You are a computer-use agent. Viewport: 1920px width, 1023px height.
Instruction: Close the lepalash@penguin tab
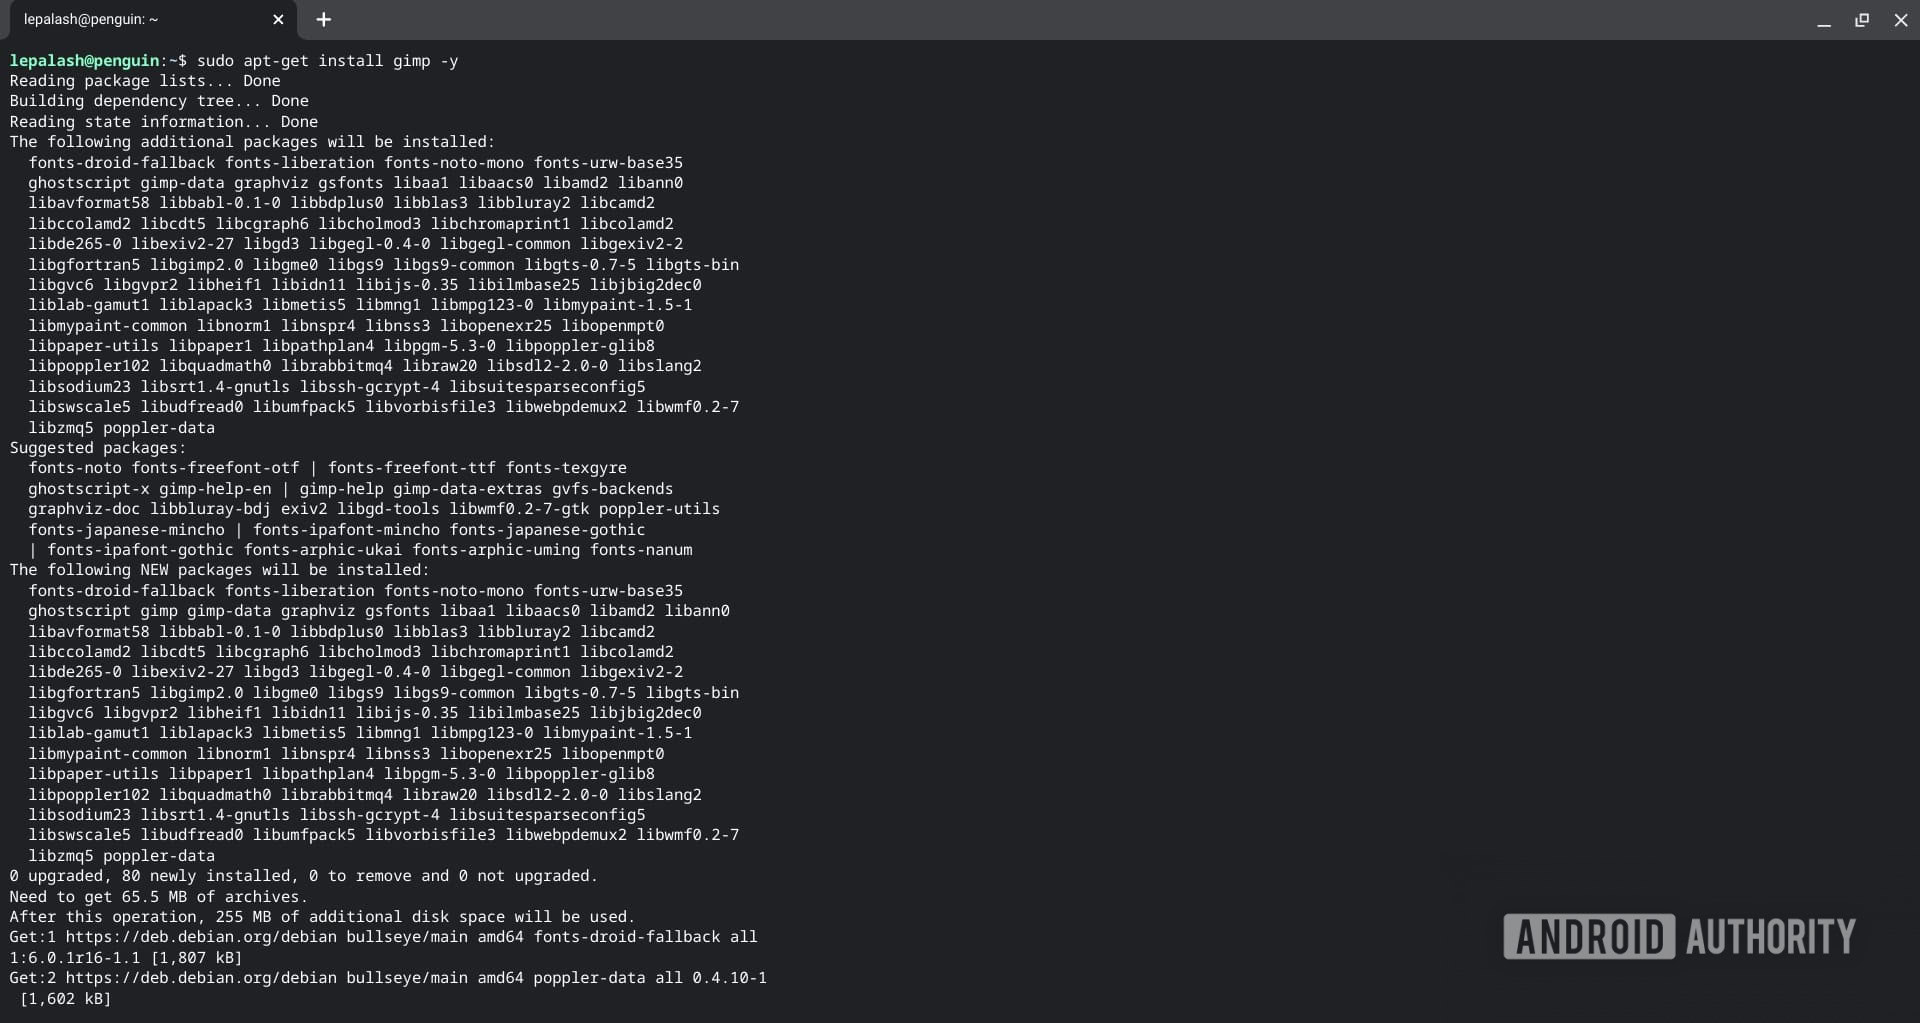point(278,19)
